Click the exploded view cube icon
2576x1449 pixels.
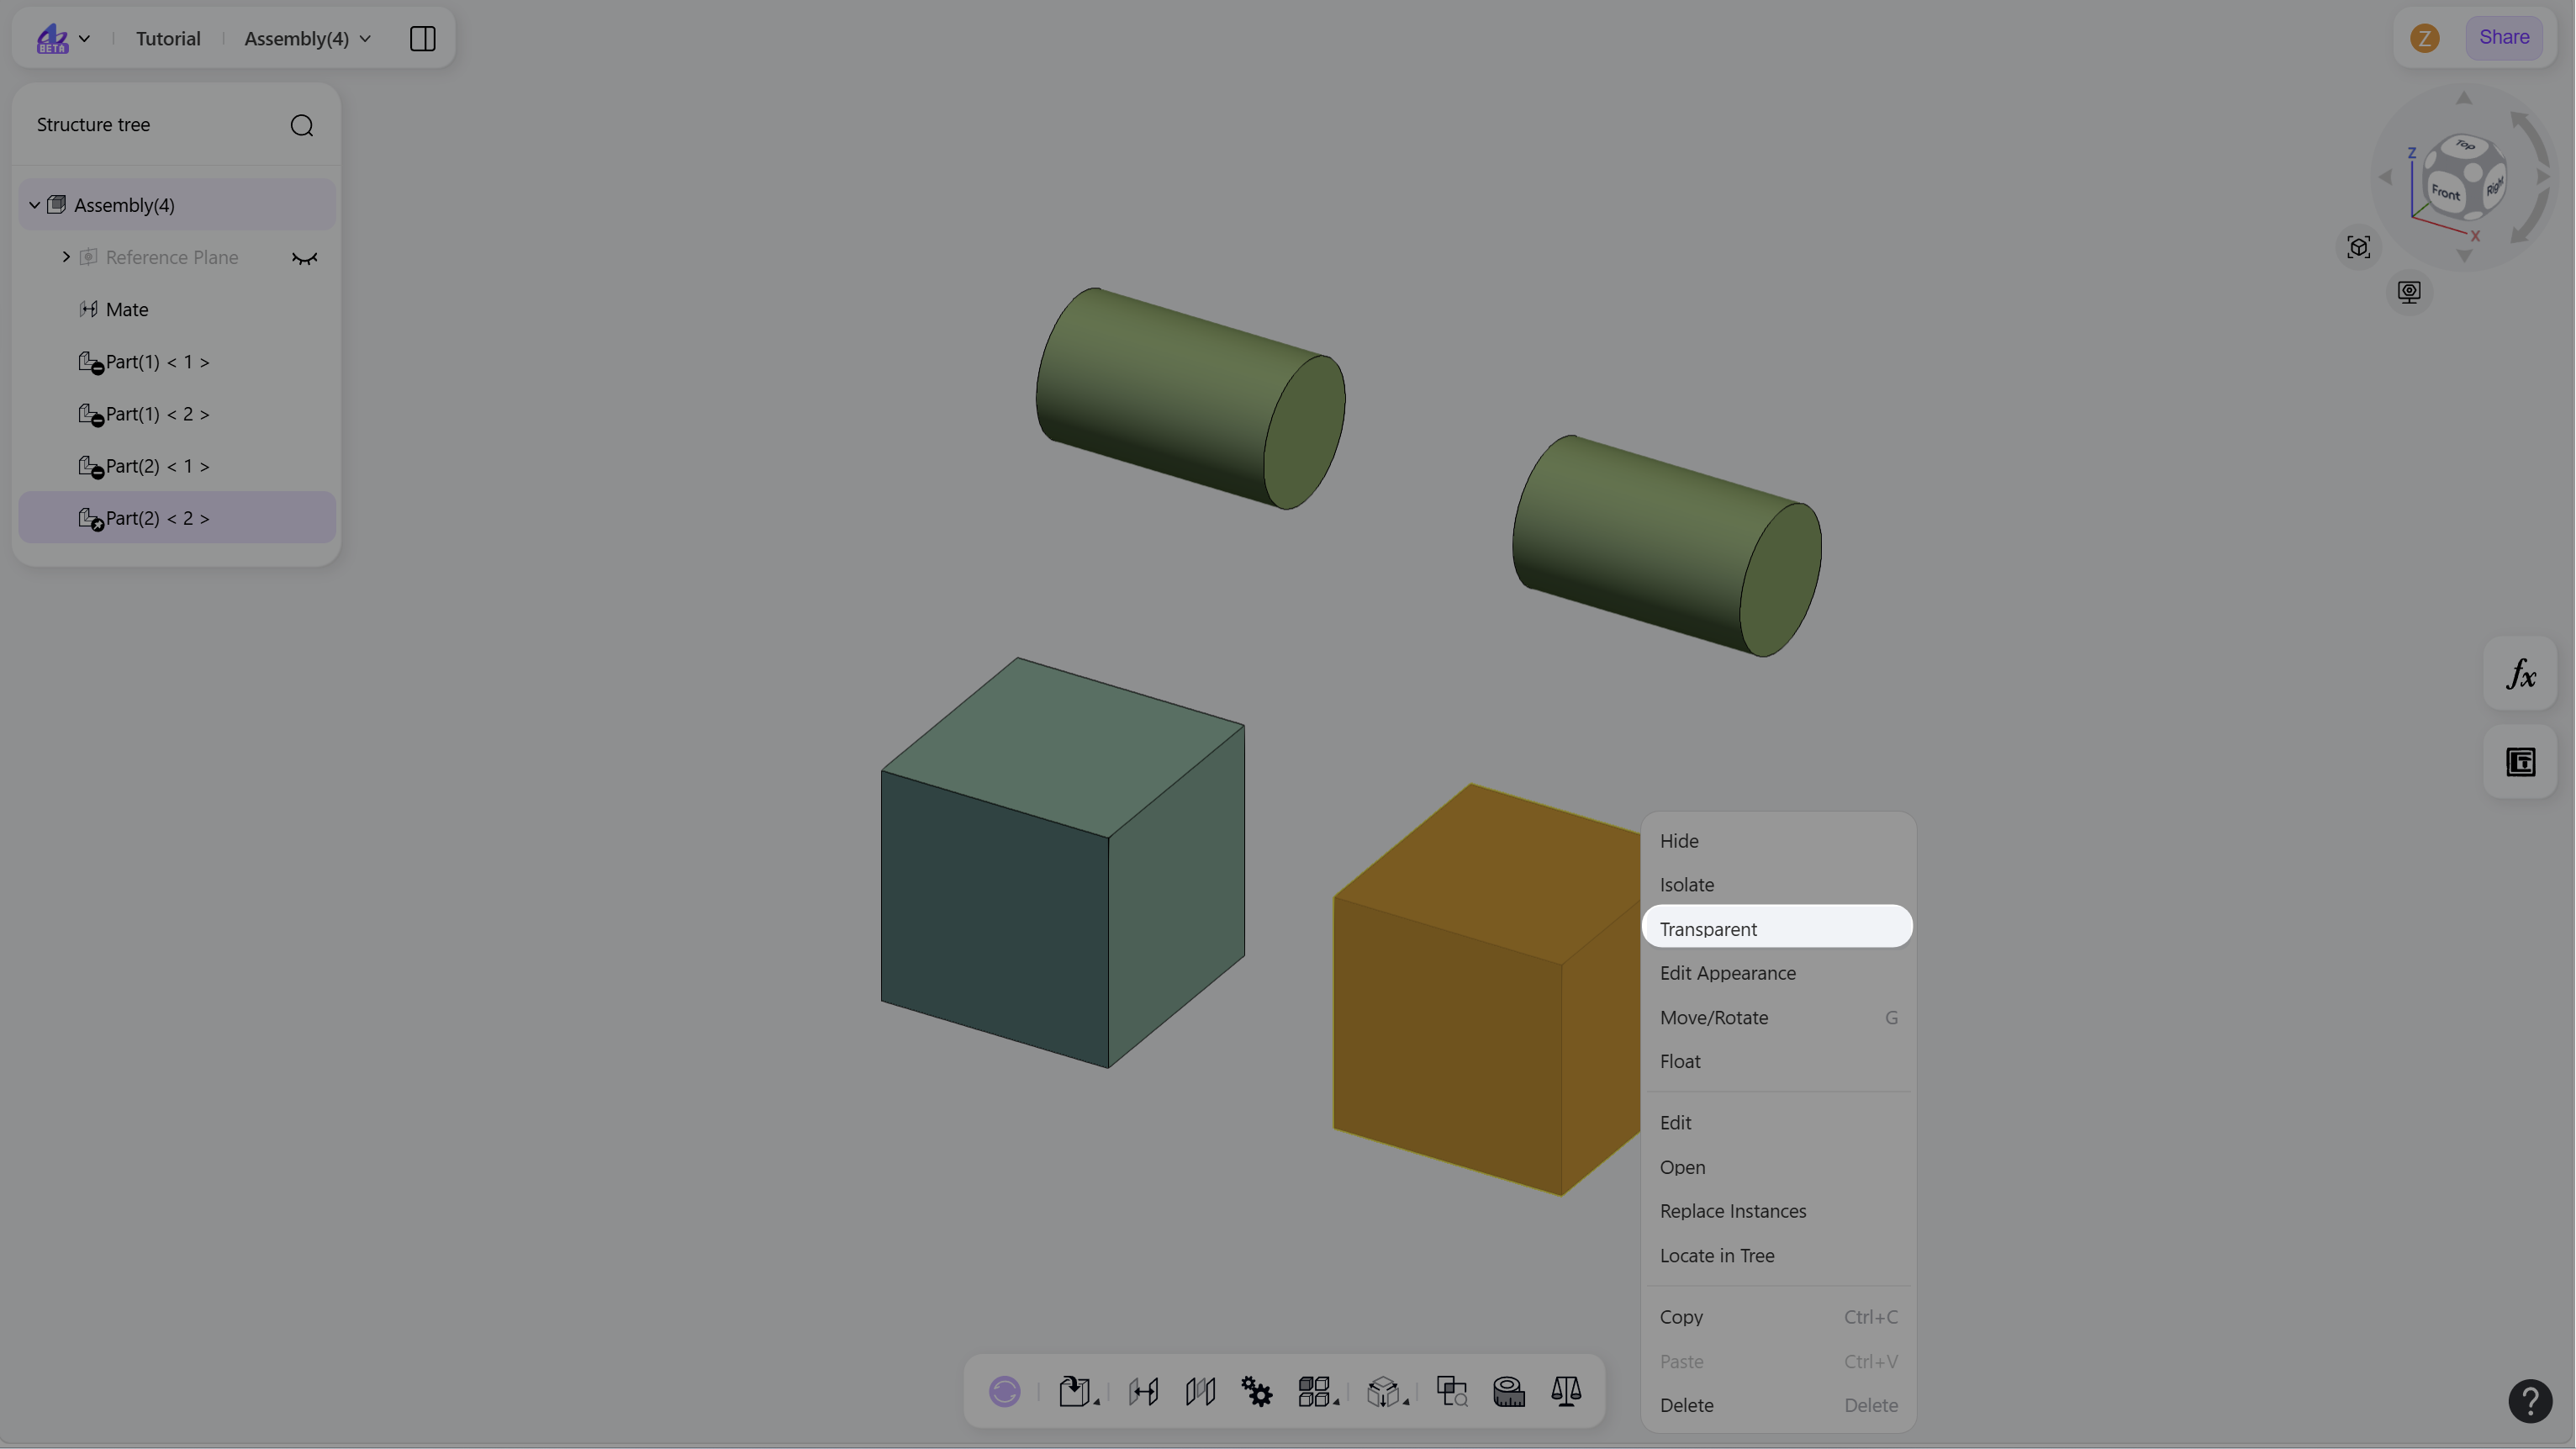point(1382,1391)
